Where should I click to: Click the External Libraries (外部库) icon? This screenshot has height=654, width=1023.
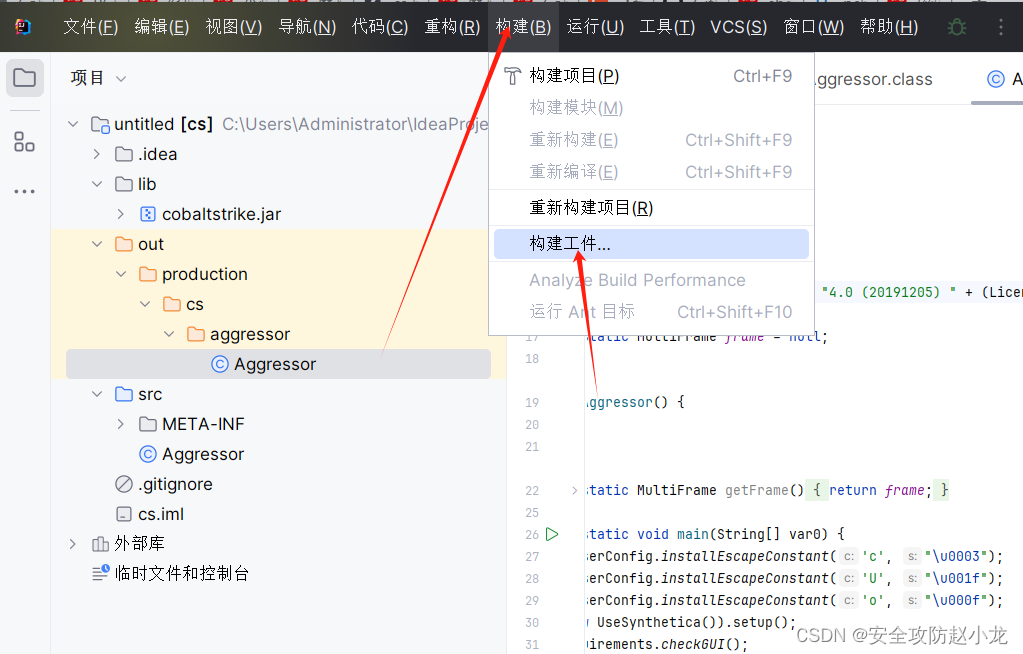[x=100, y=544]
